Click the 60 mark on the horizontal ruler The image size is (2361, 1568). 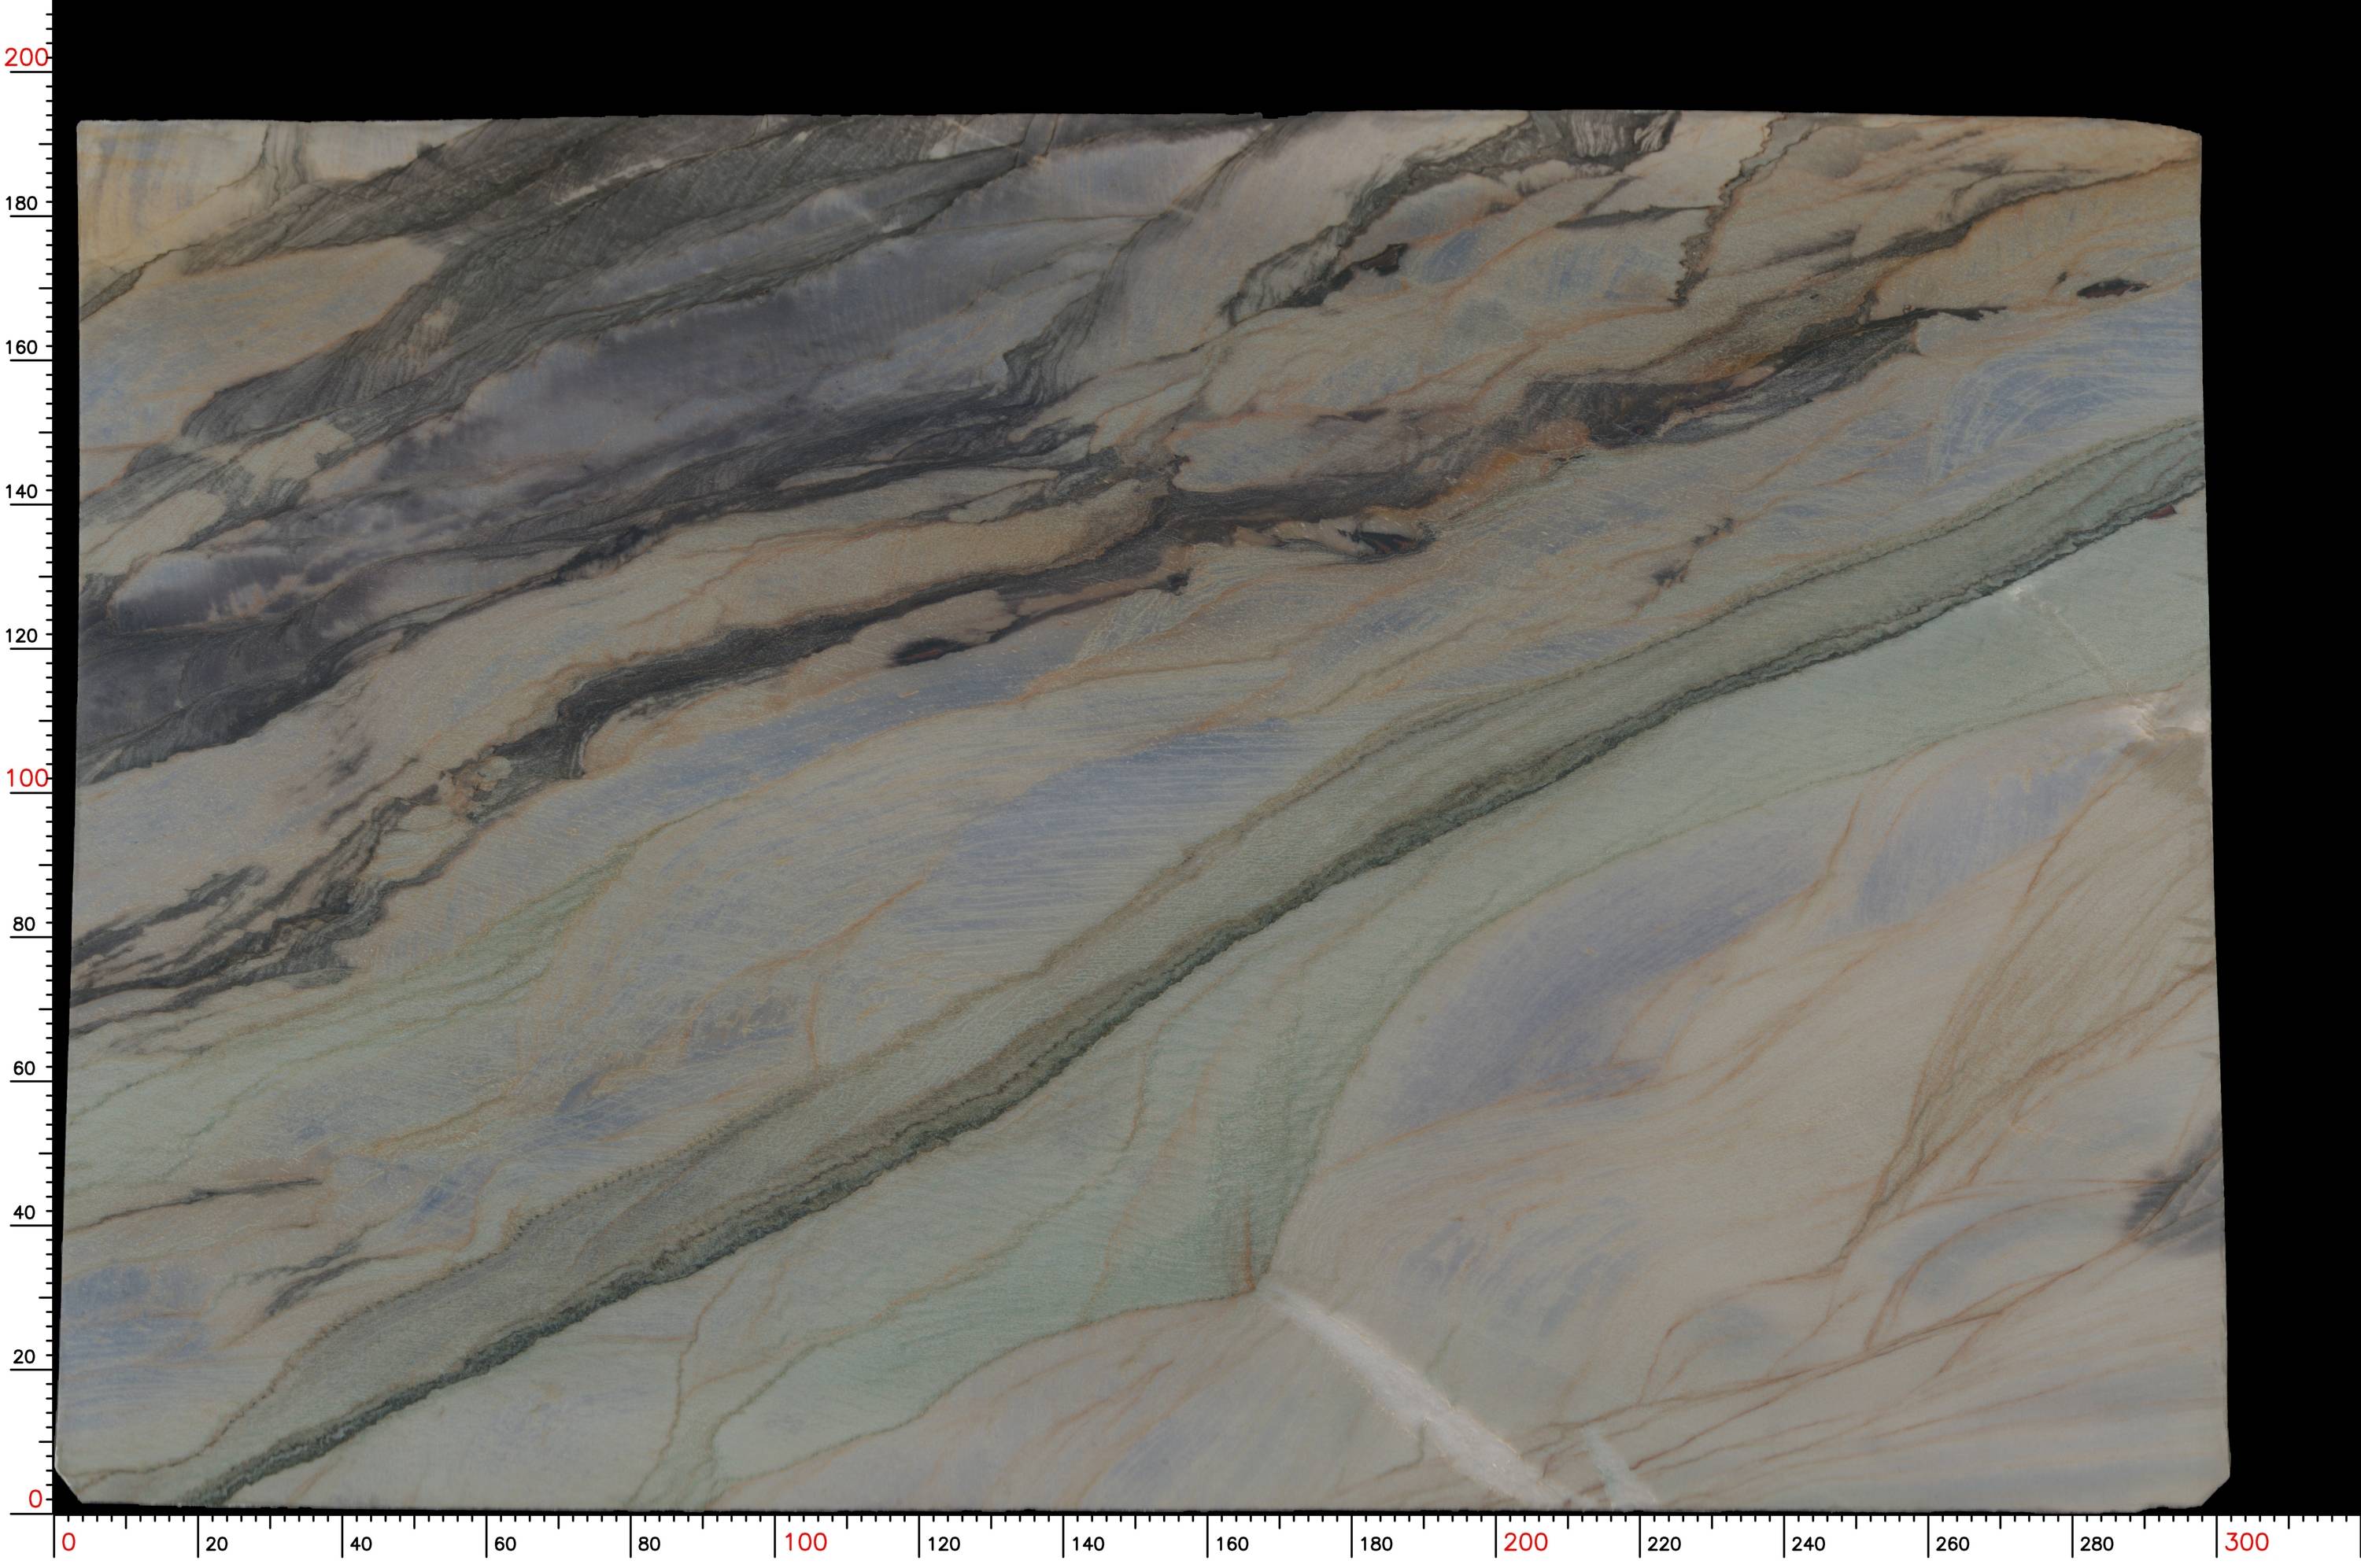(x=505, y=1544)
